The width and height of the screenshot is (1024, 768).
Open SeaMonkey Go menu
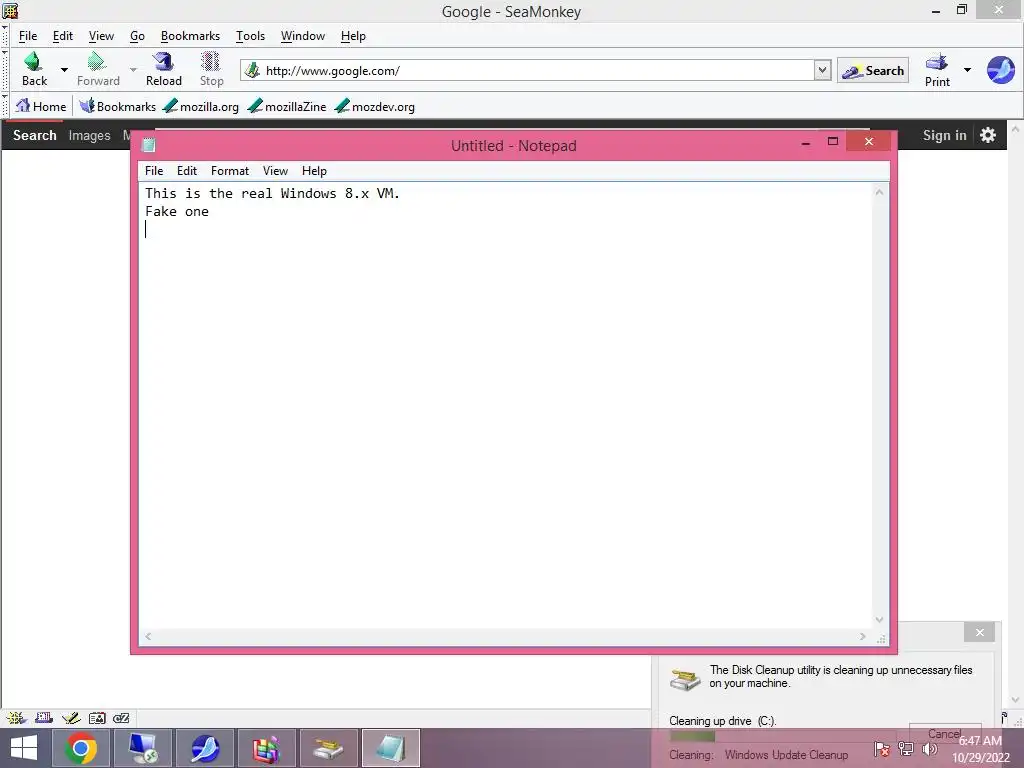point(137,36)
